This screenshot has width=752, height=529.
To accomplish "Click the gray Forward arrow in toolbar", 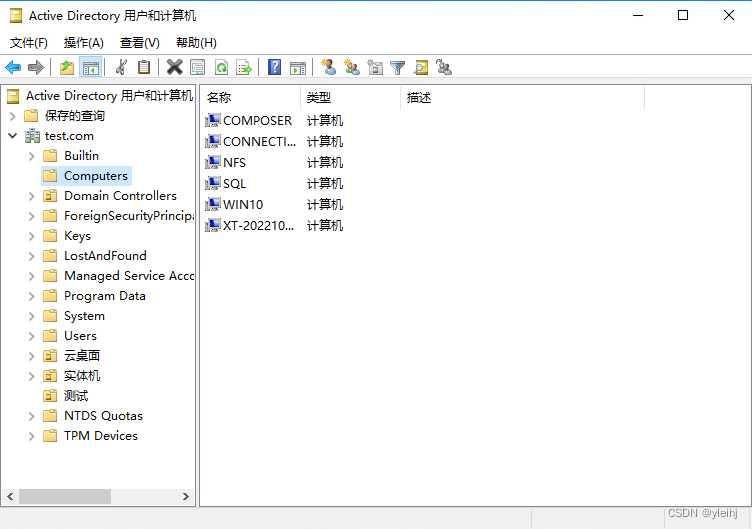I will (36, 68).
